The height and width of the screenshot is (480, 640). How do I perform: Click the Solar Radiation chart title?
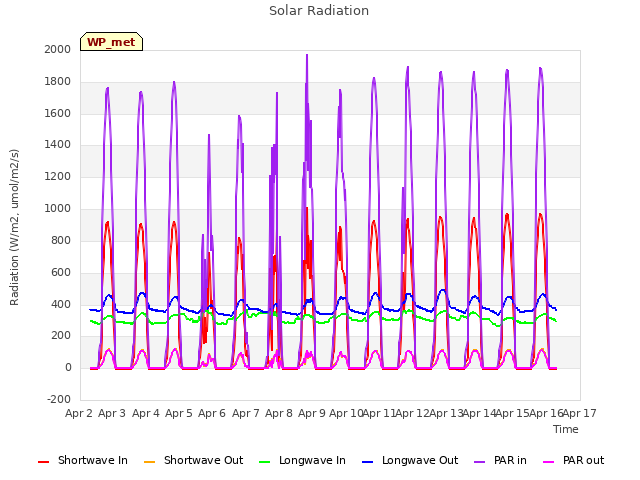click(x=319, y=11)
